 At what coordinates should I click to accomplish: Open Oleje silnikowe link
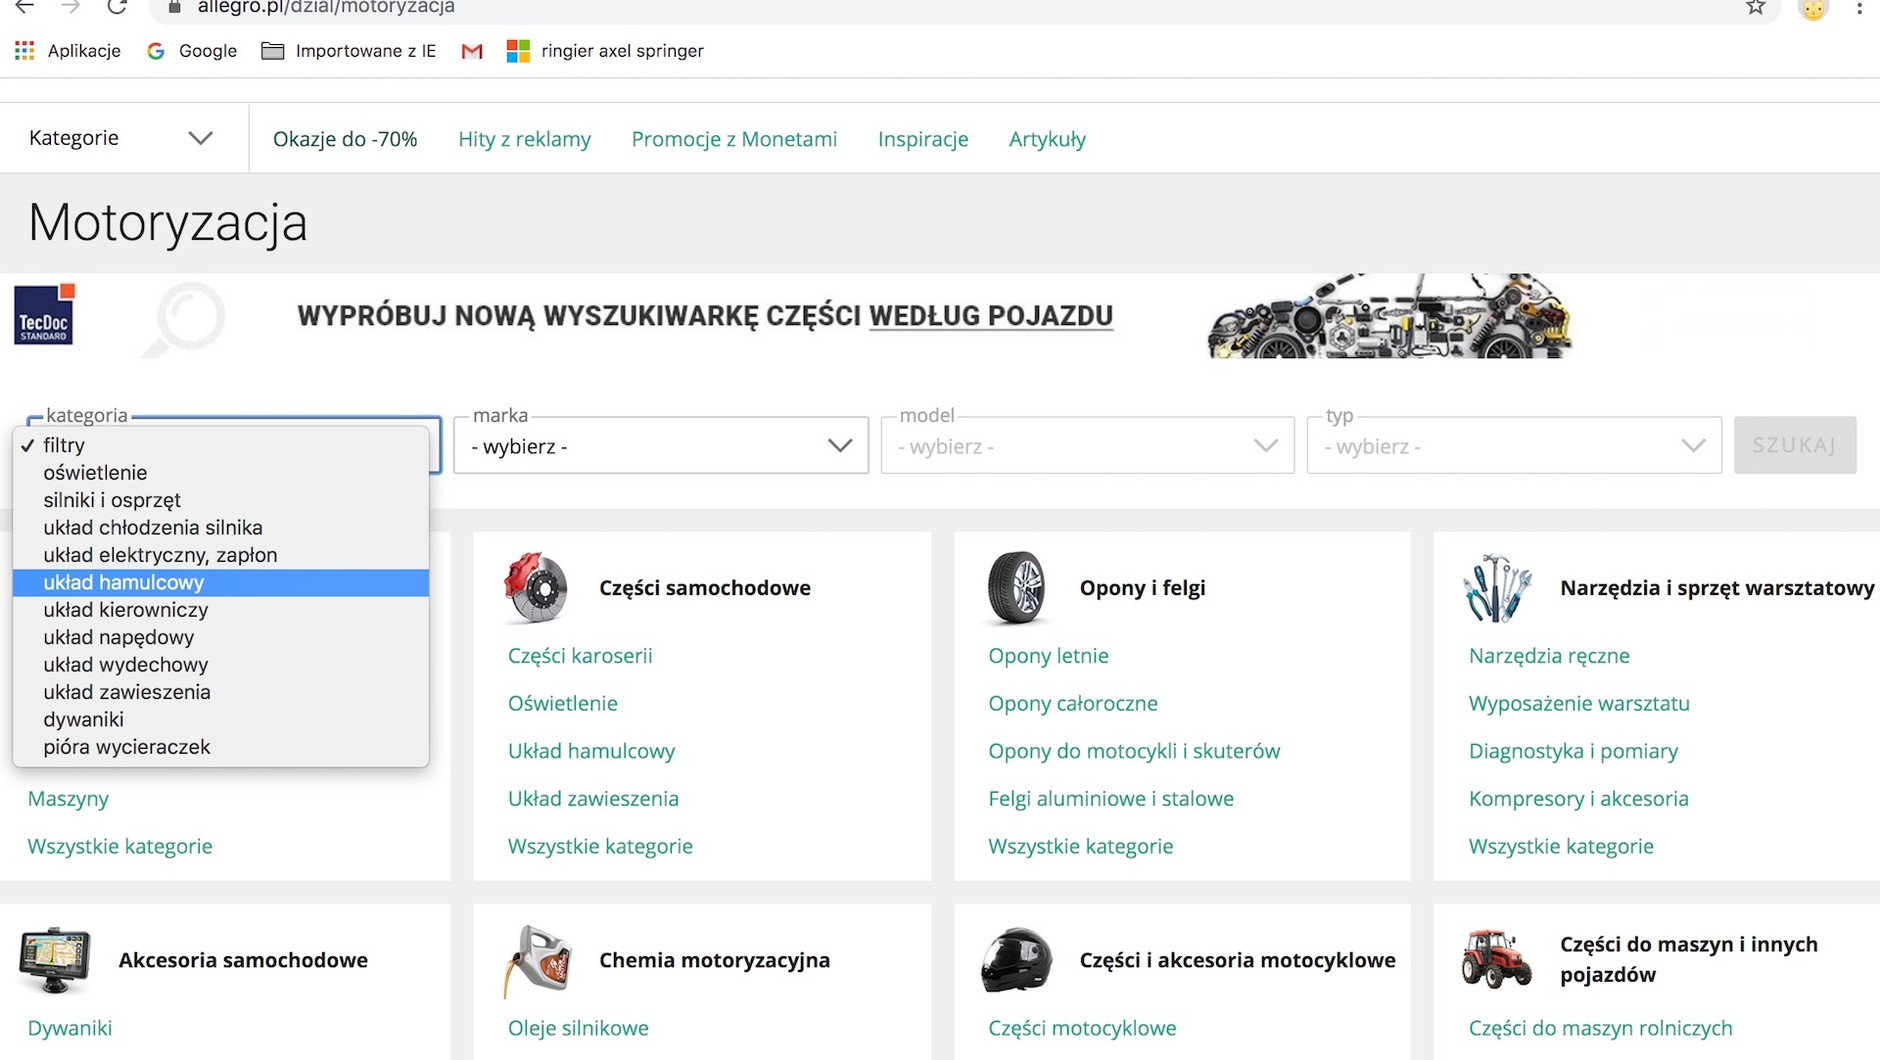coord(578,1028)
